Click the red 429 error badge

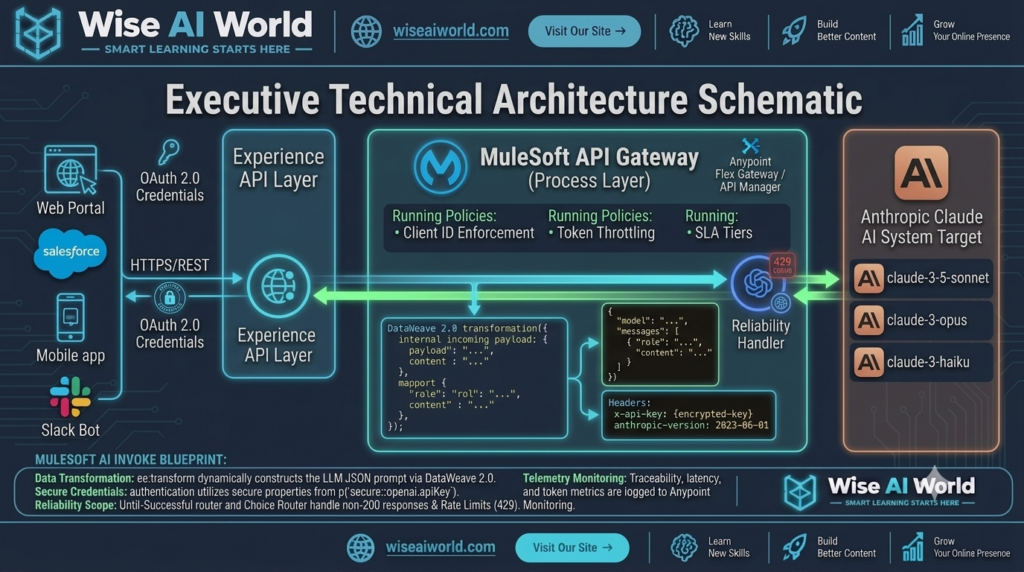(x=782, y=264)
